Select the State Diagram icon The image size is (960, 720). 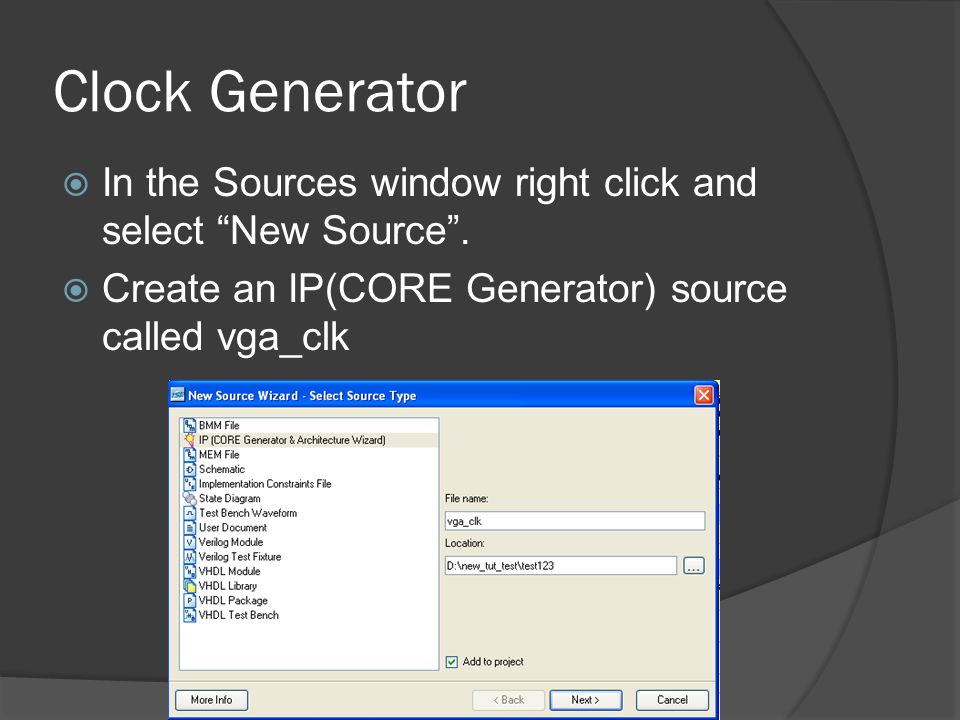click(190, 498)
